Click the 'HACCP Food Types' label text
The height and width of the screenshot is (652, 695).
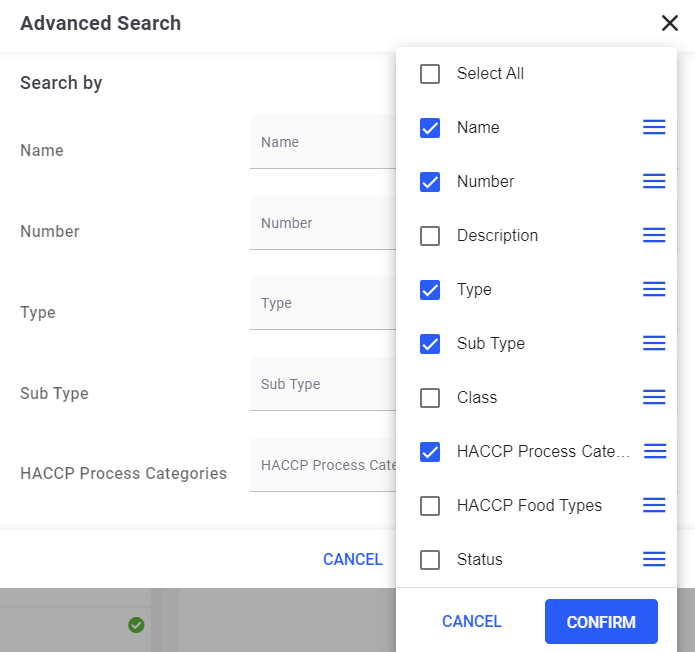[529, 505]
